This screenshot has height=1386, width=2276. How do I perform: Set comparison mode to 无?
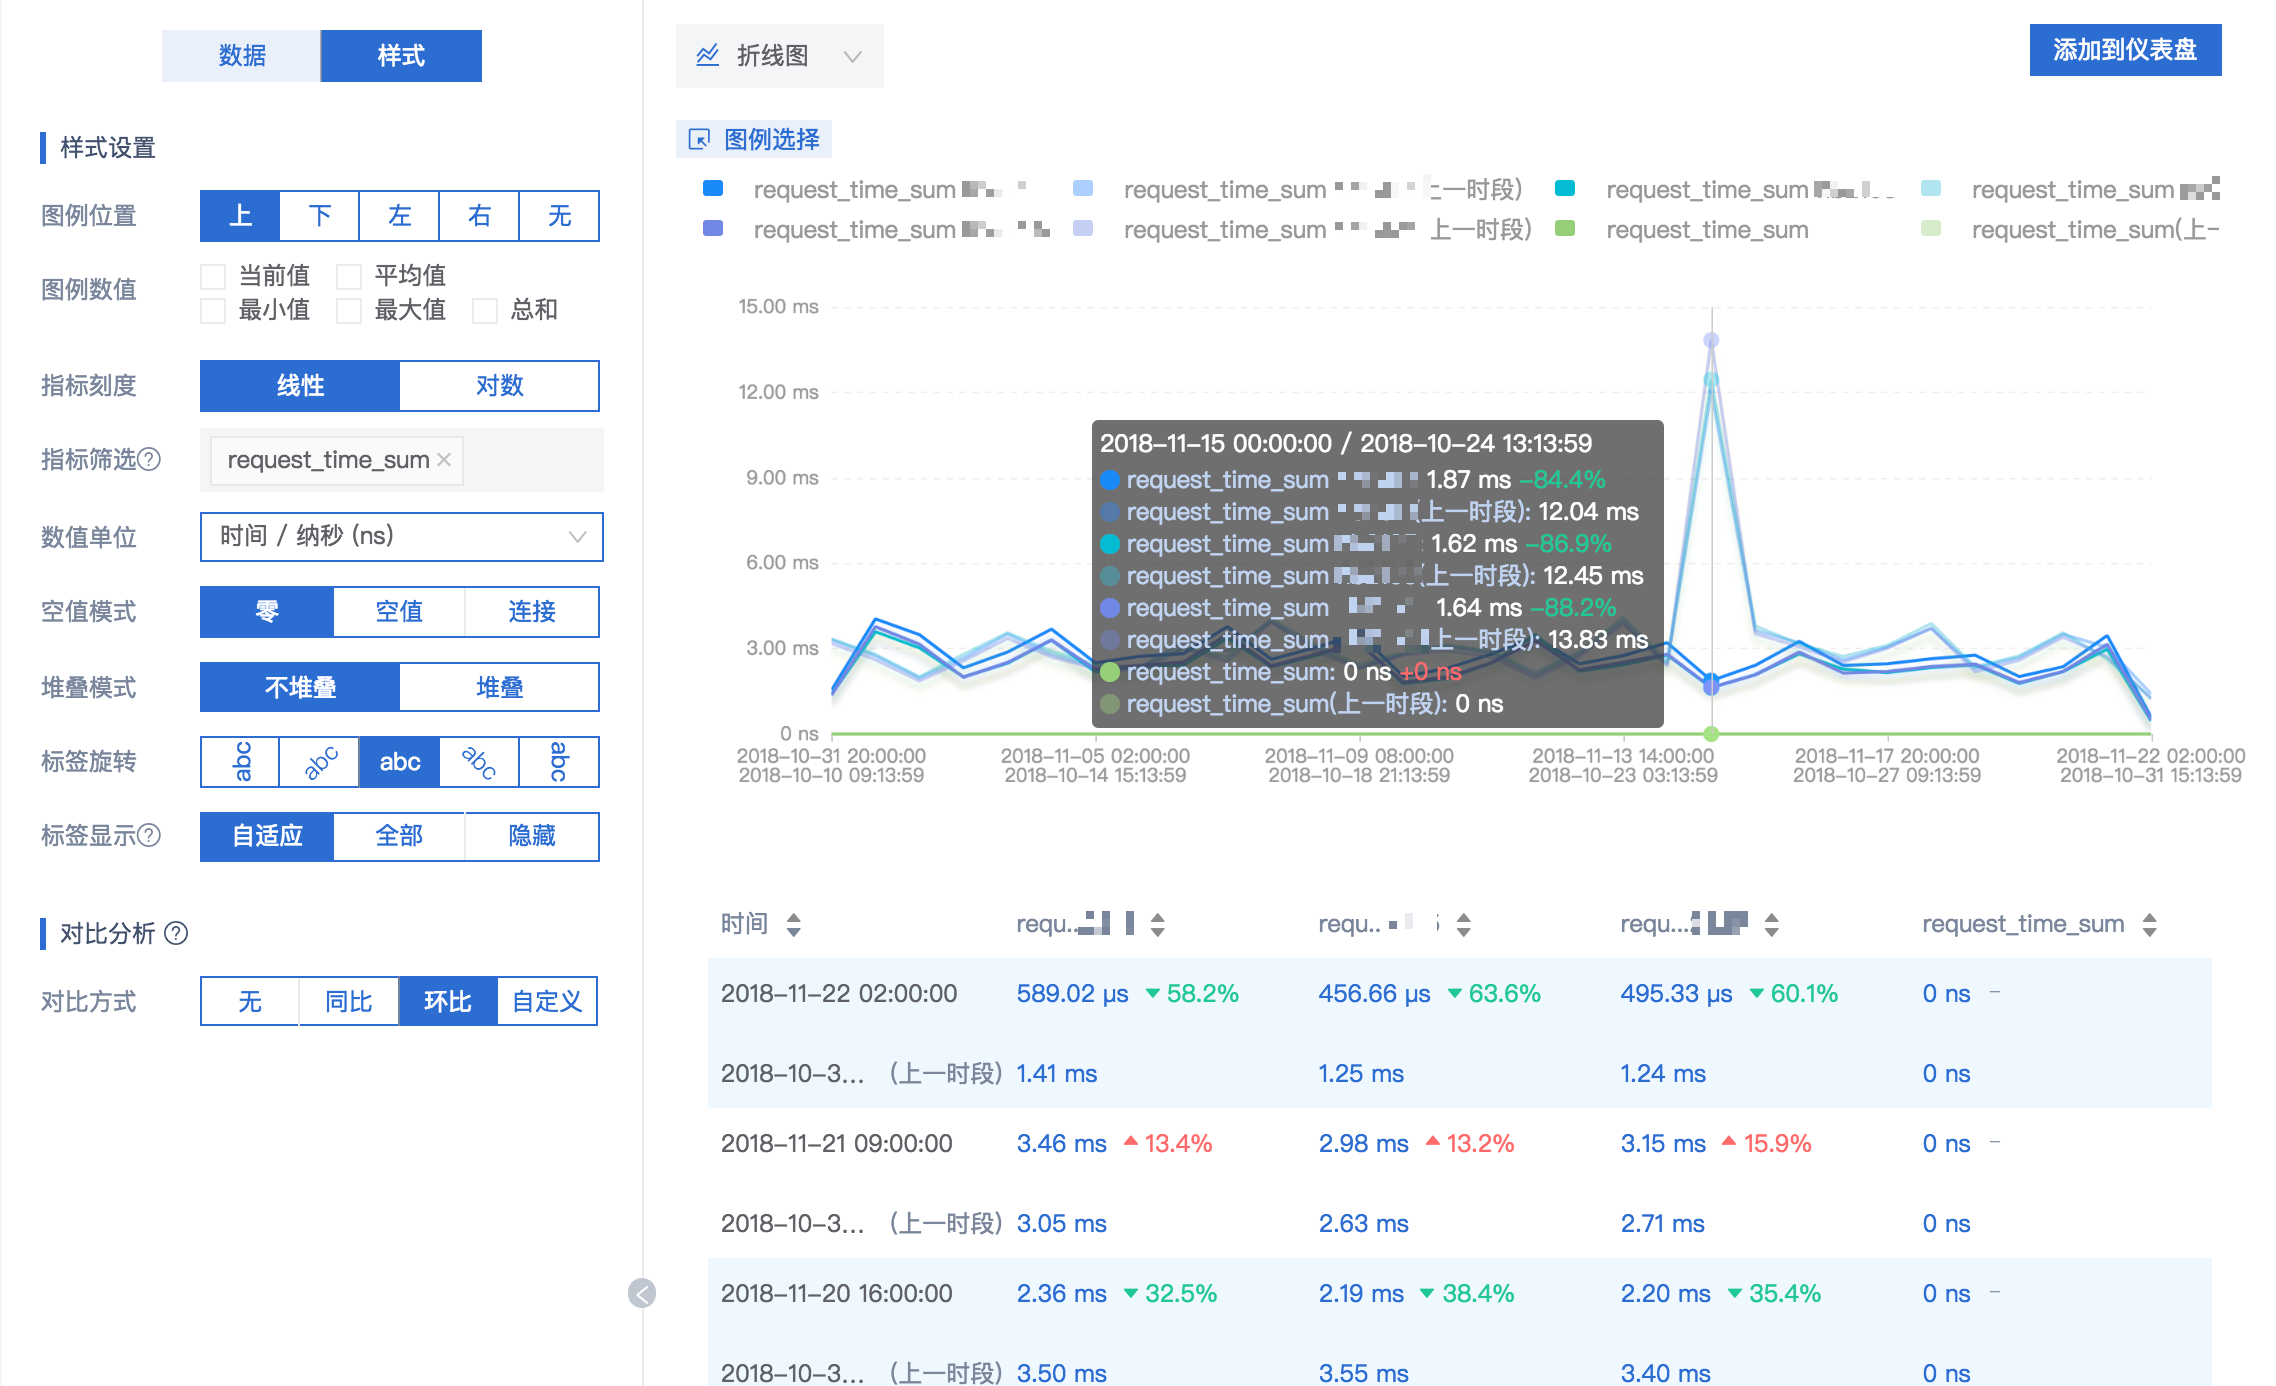250,1002
